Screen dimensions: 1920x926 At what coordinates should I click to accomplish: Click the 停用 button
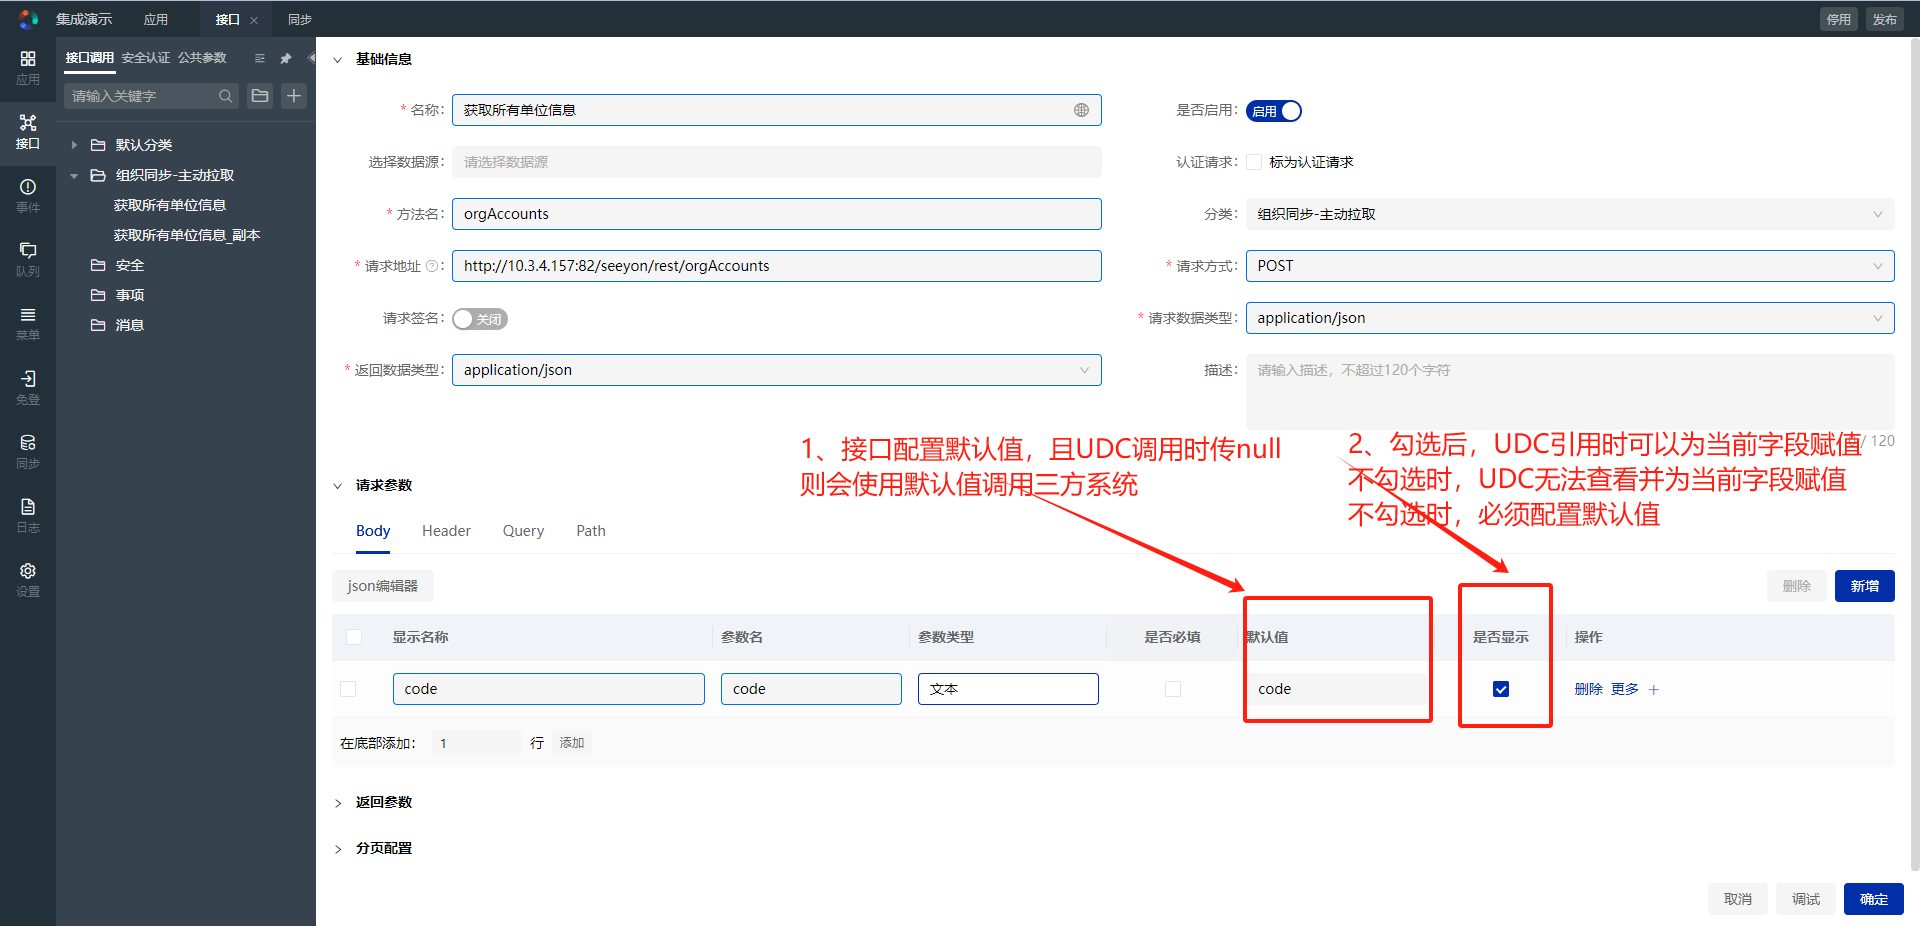1839,20
